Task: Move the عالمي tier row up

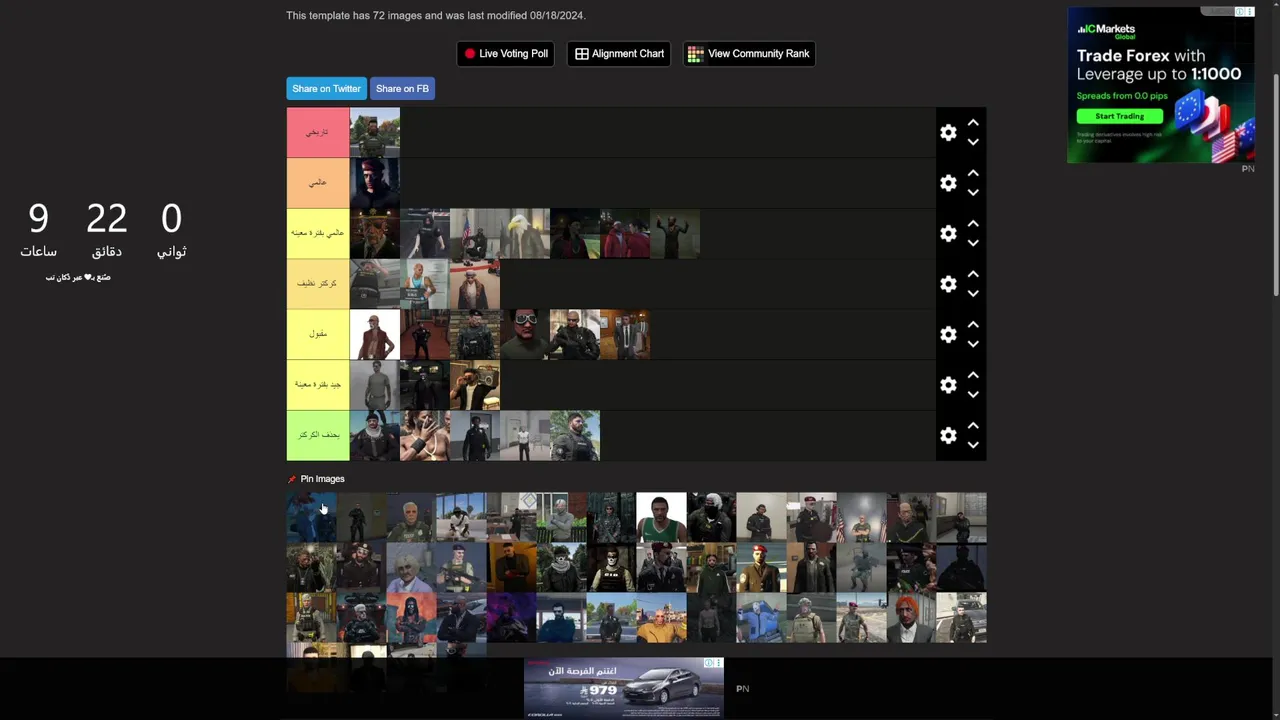Action: coord(973,174)
